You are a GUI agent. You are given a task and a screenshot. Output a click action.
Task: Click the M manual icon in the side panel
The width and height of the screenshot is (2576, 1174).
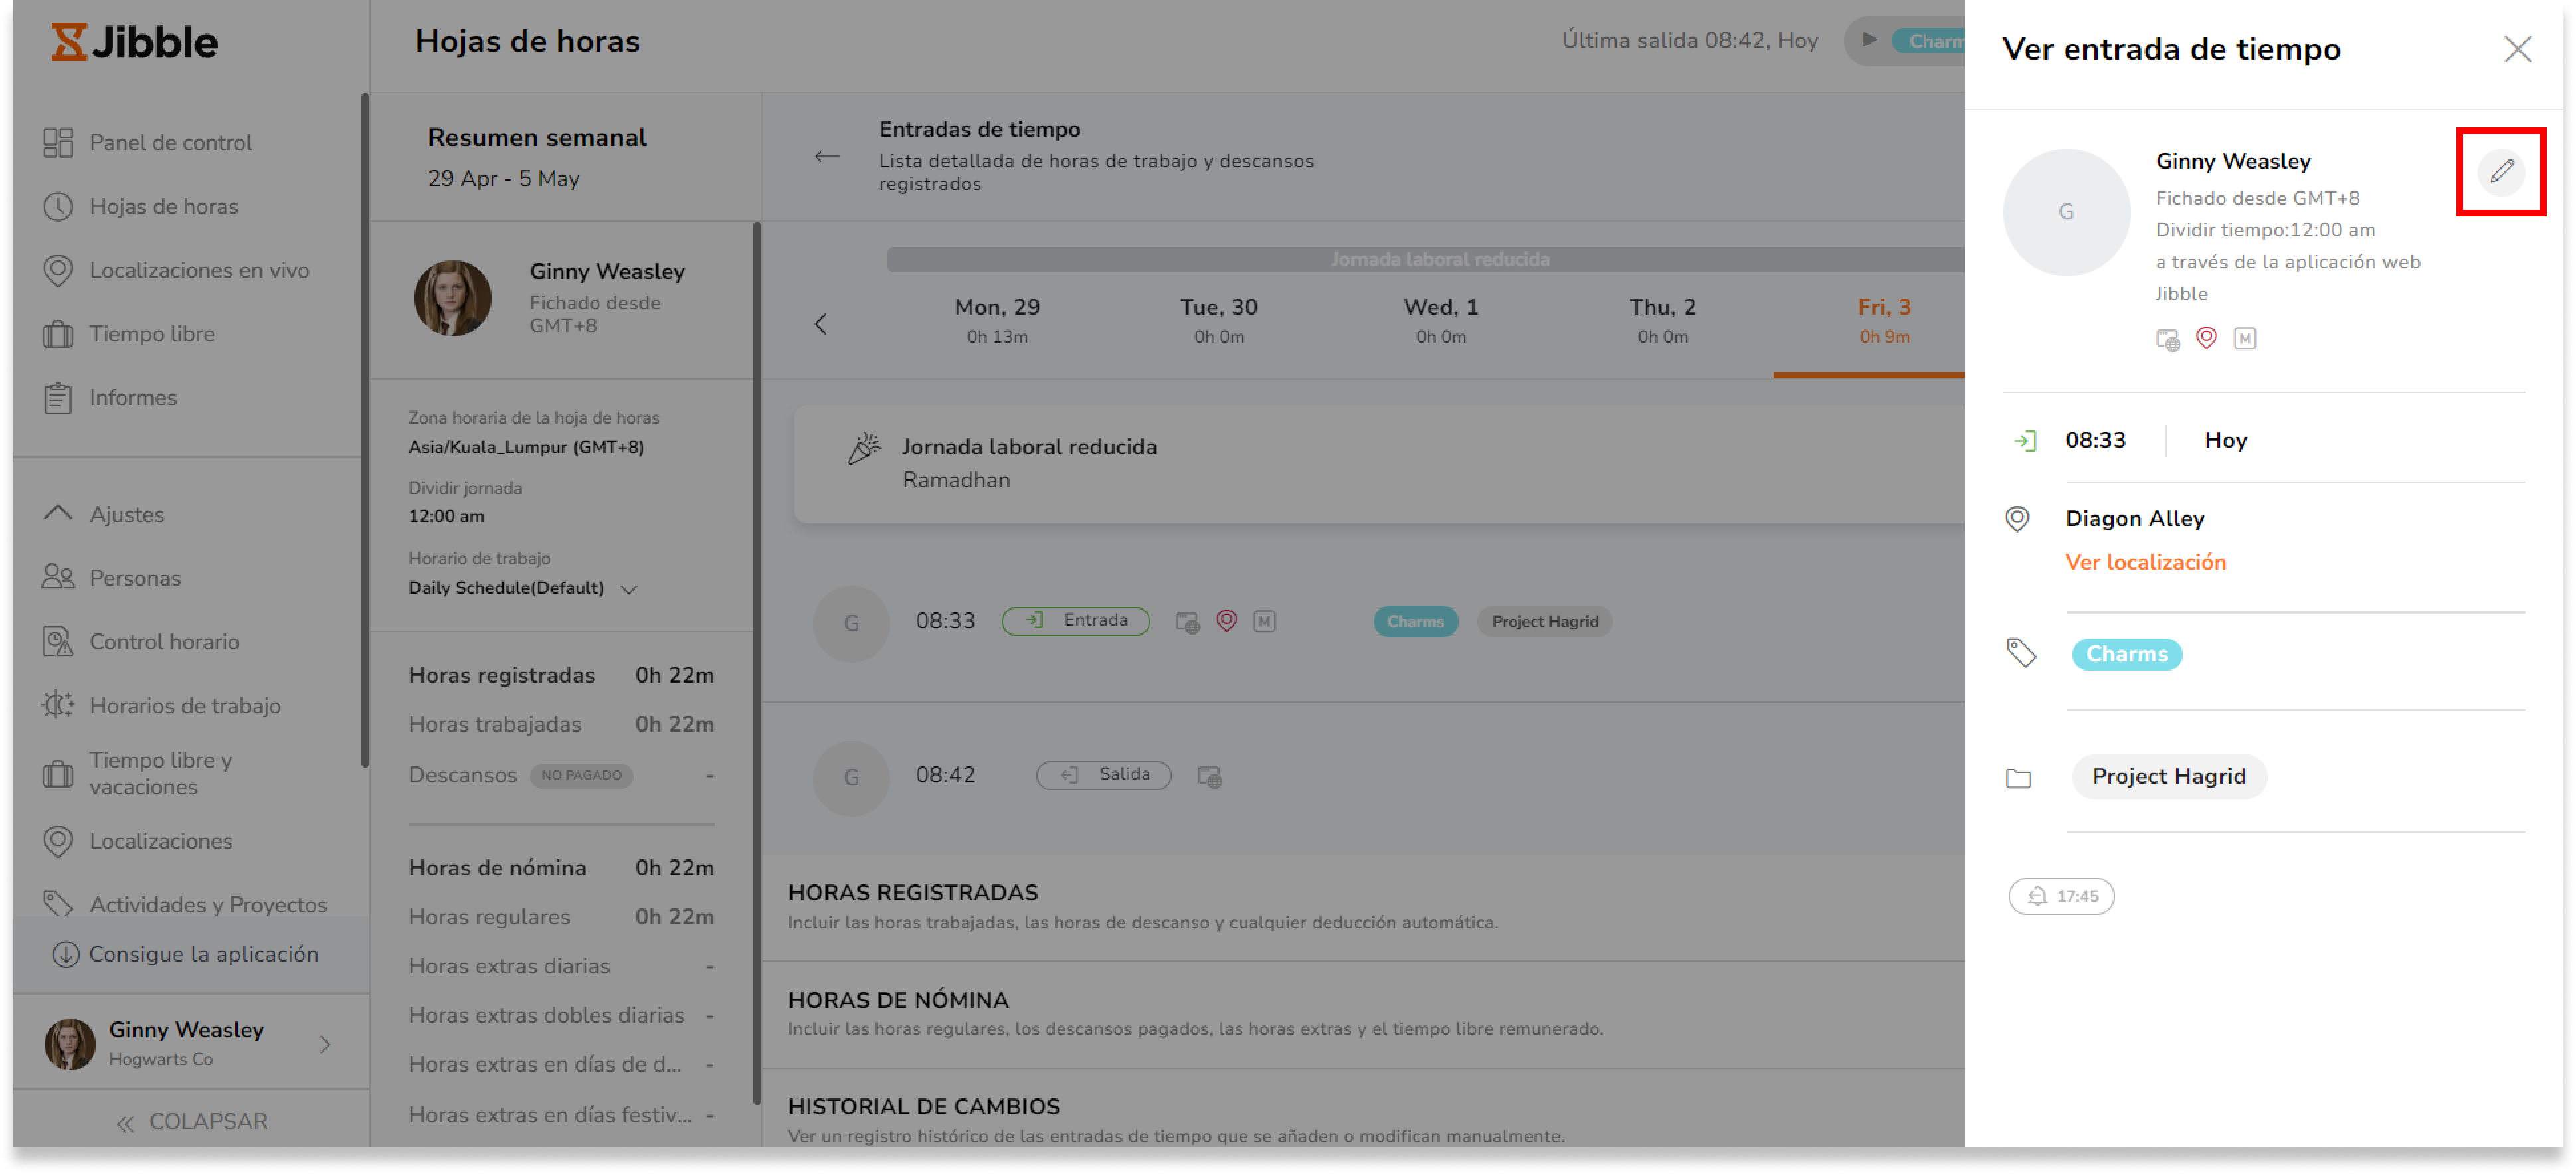click(2244, 338)
